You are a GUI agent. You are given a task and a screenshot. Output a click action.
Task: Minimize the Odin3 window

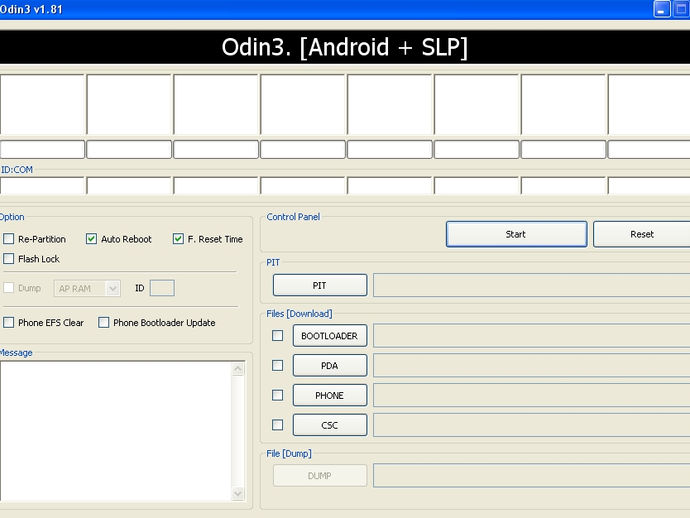(x=662, y=9)
